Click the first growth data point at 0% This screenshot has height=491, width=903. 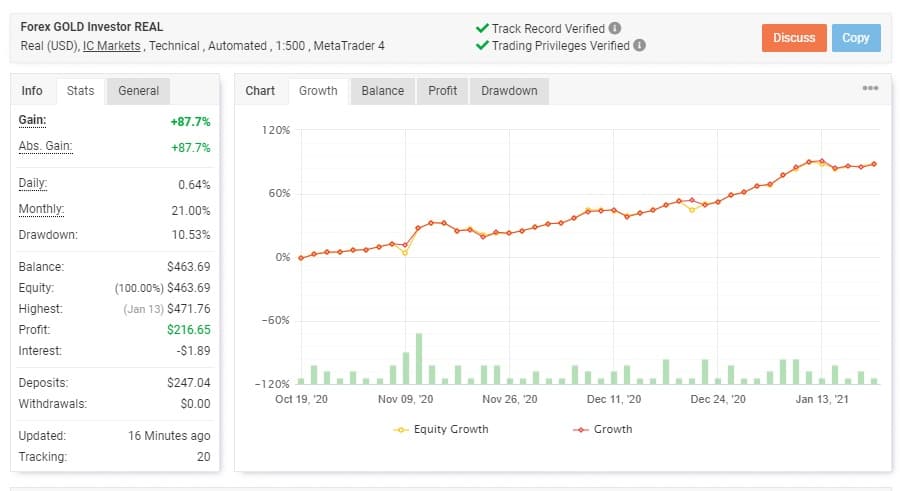point(301,258)
